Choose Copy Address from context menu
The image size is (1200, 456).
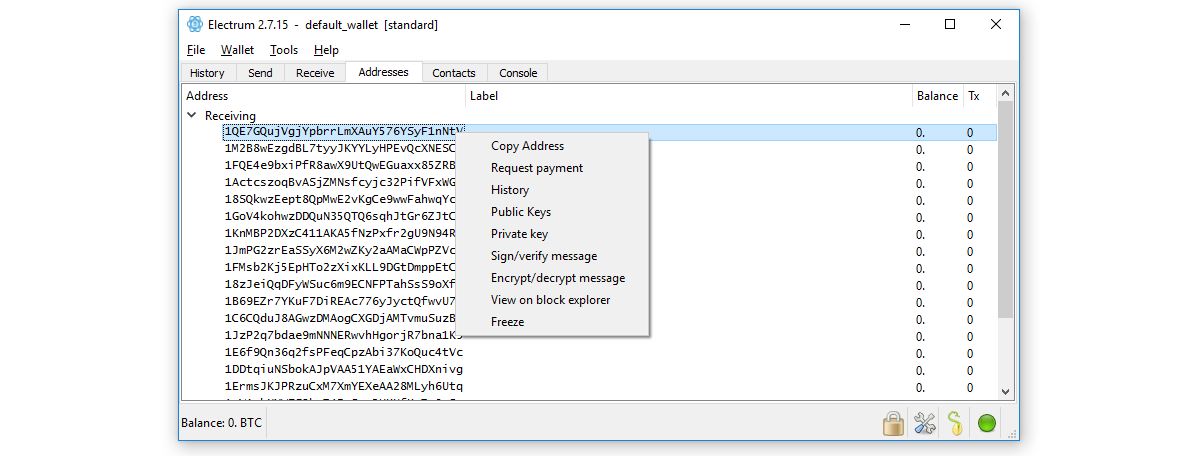click(552, 146)
